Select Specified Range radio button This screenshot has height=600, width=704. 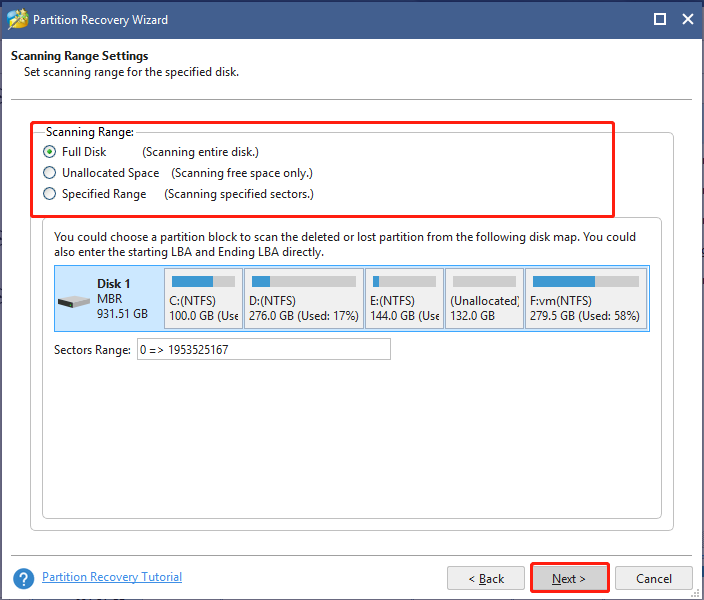pyautogui.click(x=49, y=194)
